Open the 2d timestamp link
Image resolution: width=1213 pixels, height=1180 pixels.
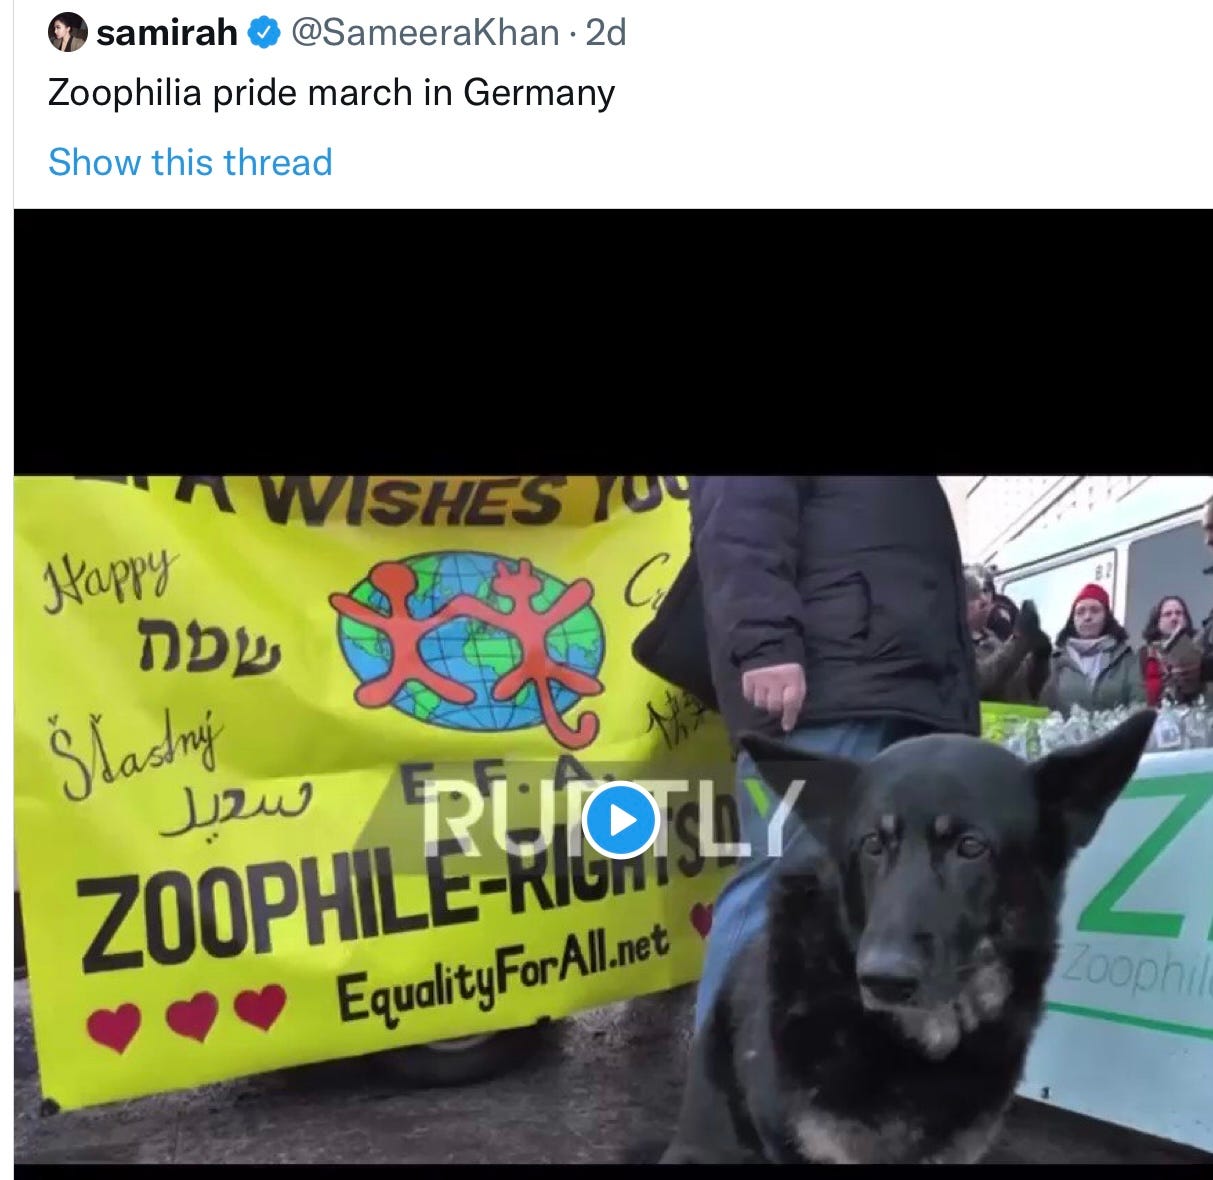(x=605, y=34)
